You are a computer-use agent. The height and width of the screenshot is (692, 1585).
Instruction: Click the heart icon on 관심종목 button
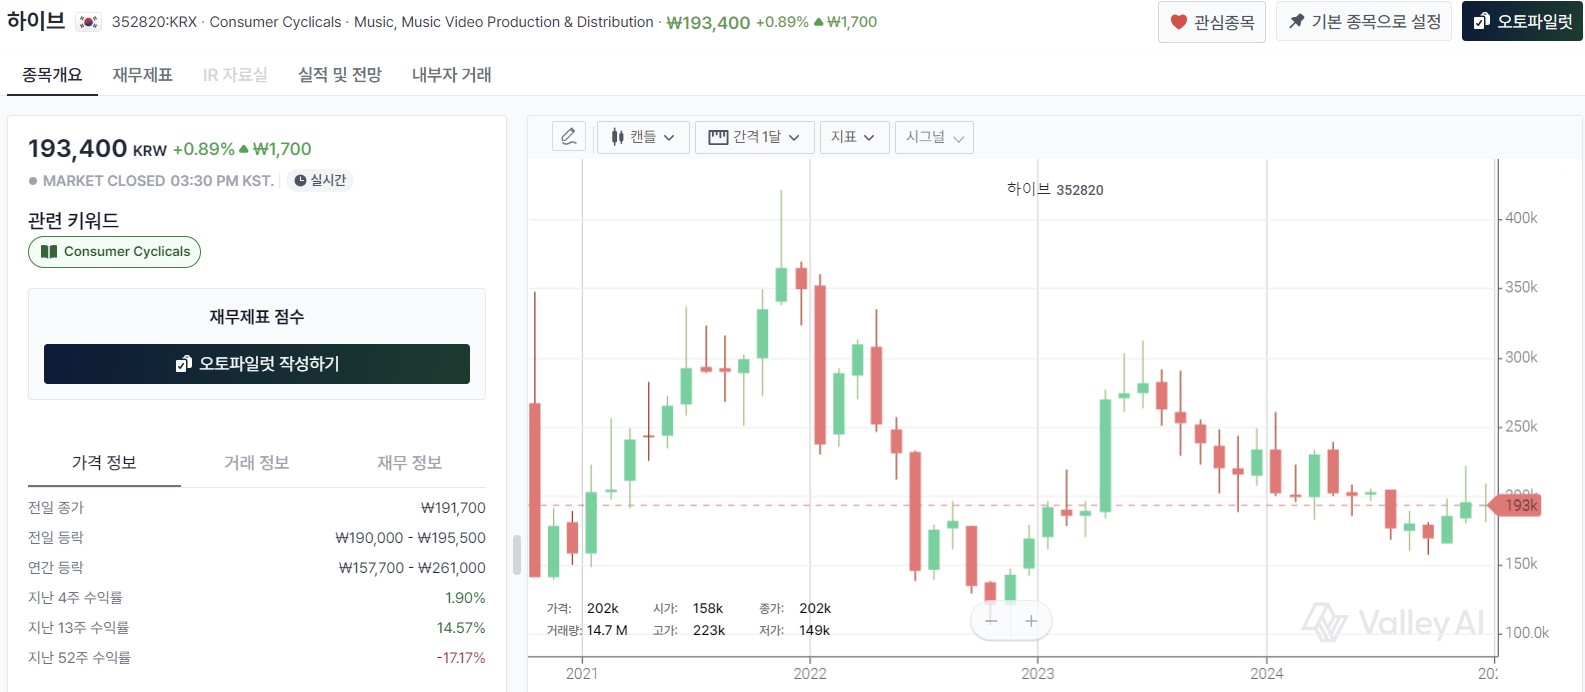point(1179,22)
